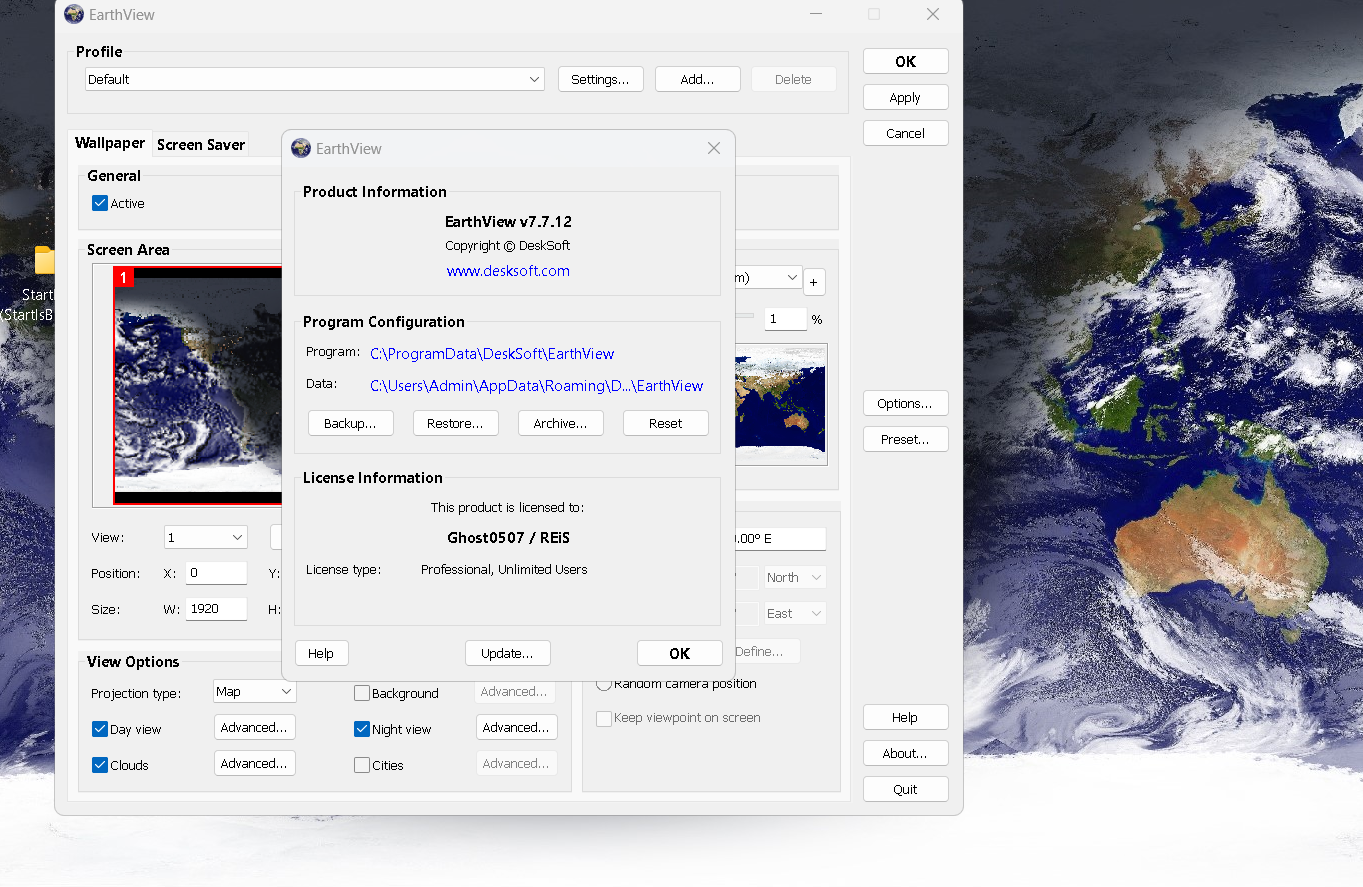This screenshot has height=887, width=1363.
Task: Open the www.desksoft.com link
Action: (x=508, y=271)
